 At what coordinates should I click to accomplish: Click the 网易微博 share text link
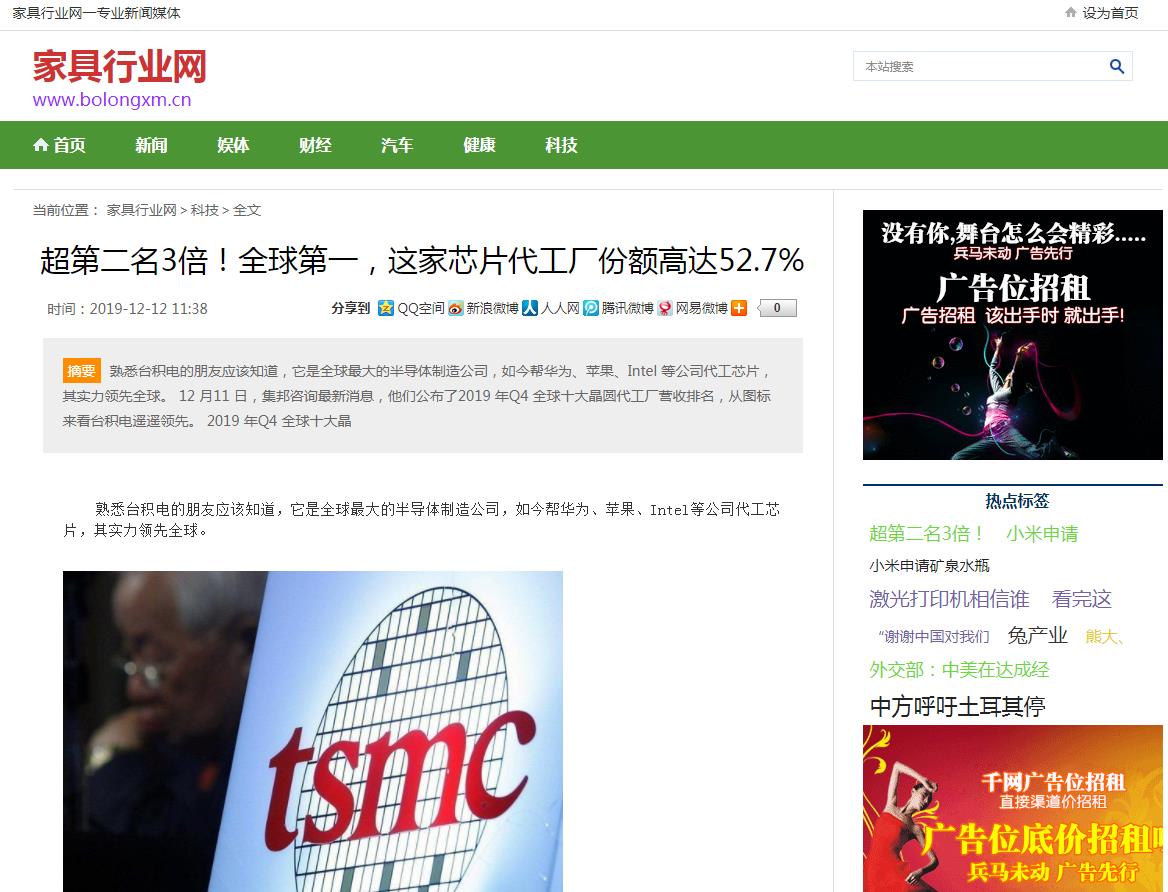pos(702,308)
